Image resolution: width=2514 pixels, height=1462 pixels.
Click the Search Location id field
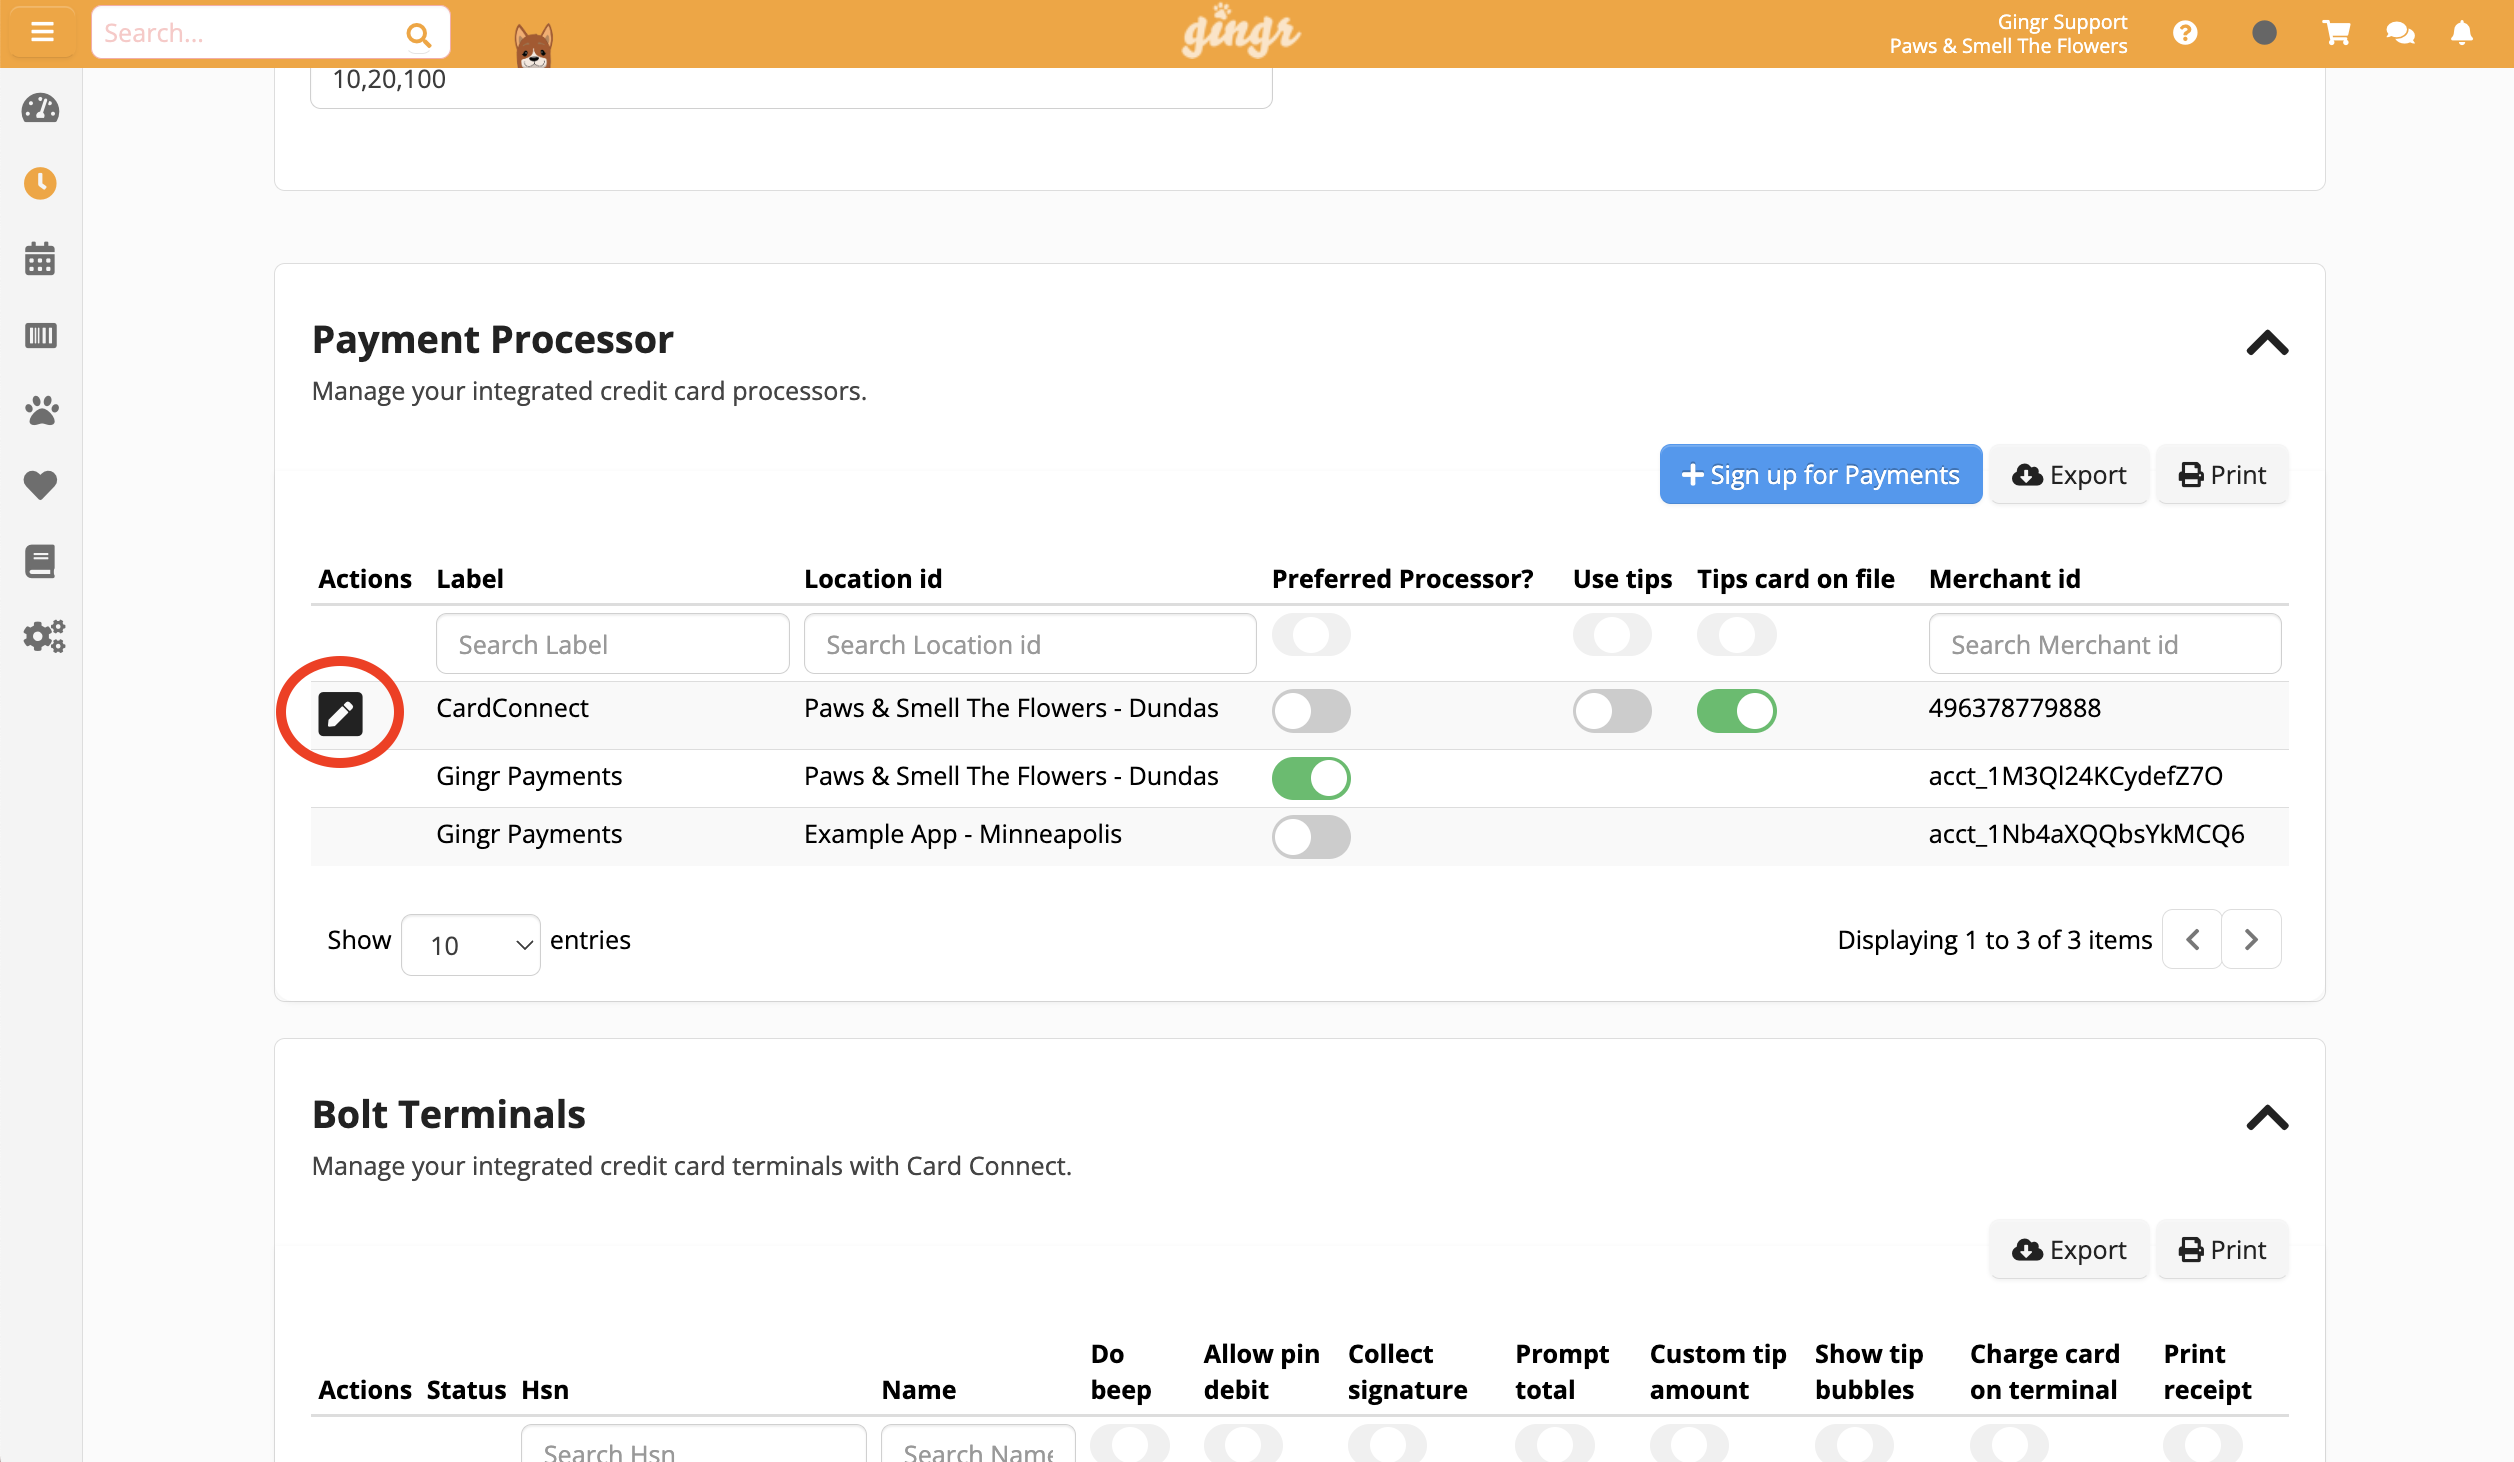coord(1030,644)
